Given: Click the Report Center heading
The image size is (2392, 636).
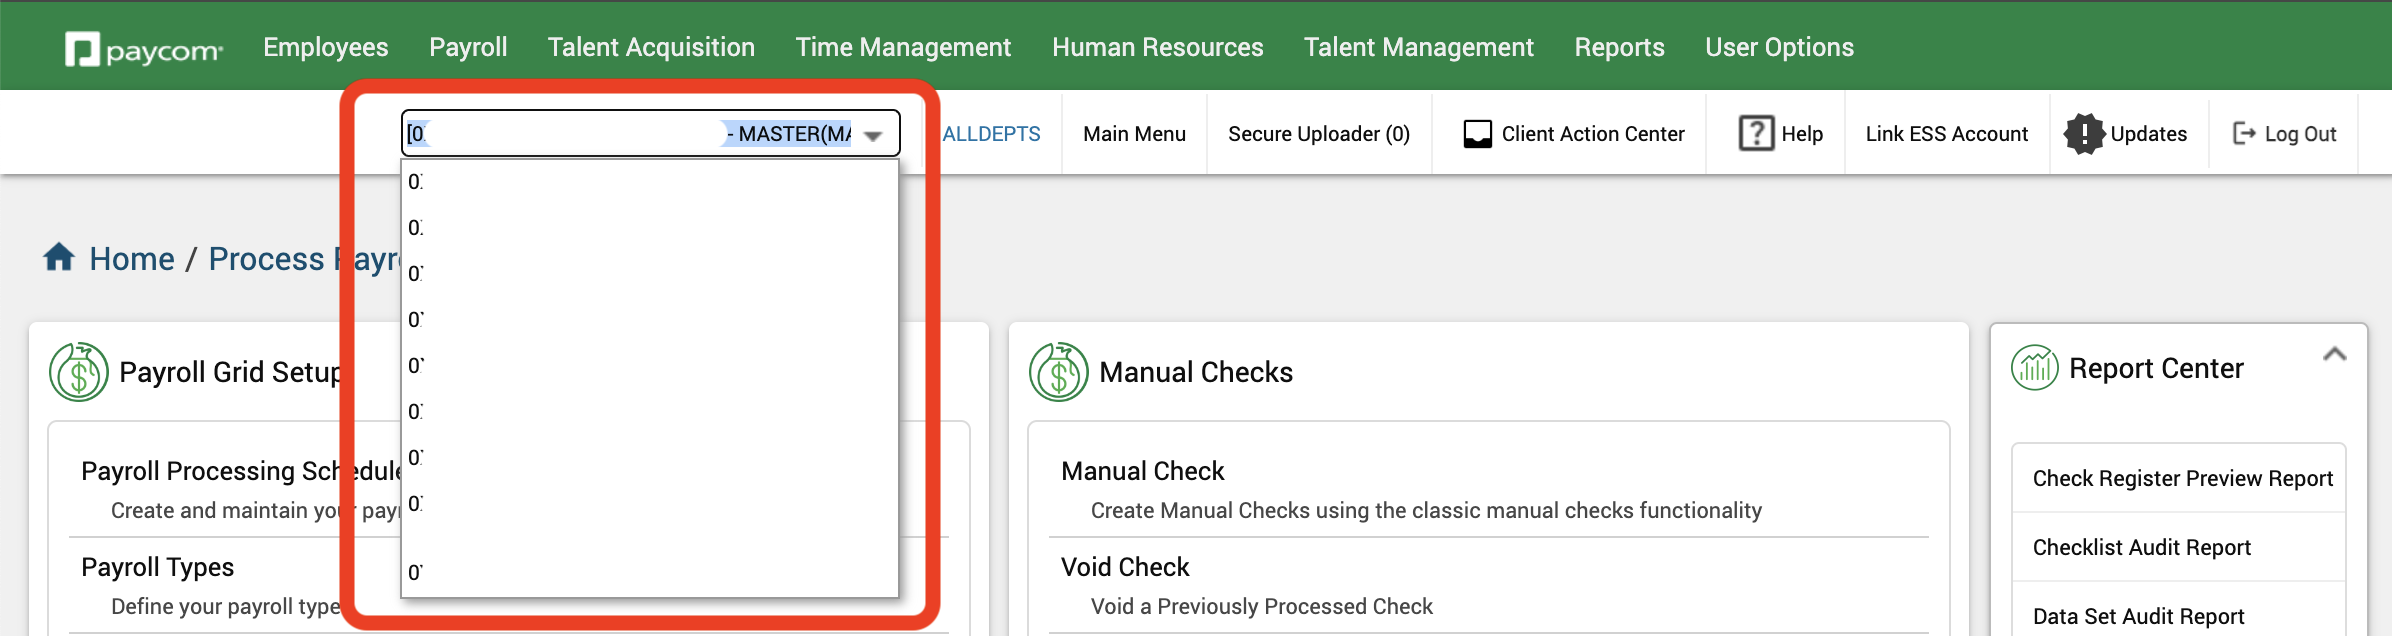Looking at the screenshot, I should (2156, 369).
